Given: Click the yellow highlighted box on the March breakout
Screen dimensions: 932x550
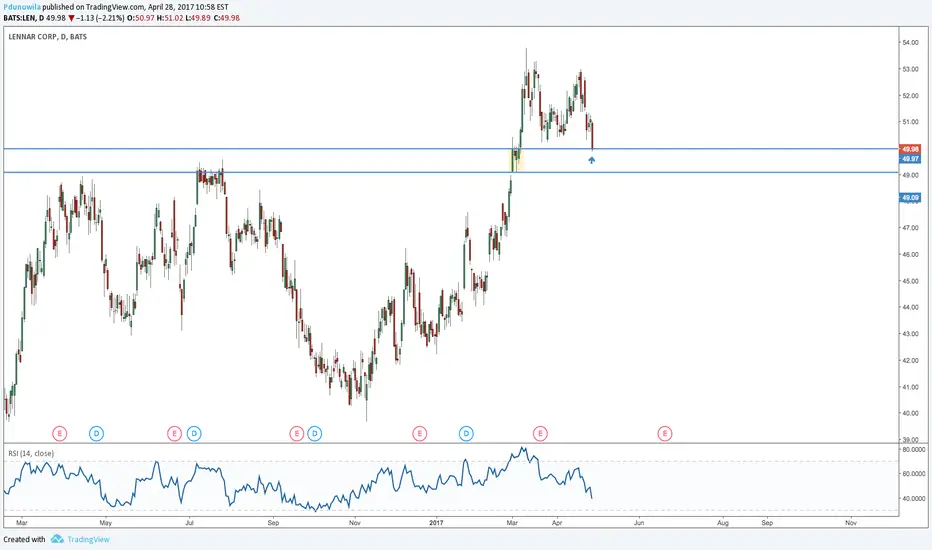Looking at the screenshot, I should [x=517, y=160].
